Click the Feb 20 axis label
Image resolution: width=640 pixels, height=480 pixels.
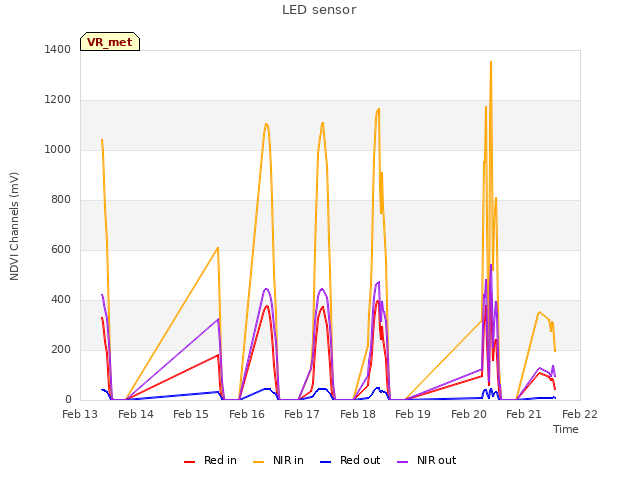pos(469,414)
